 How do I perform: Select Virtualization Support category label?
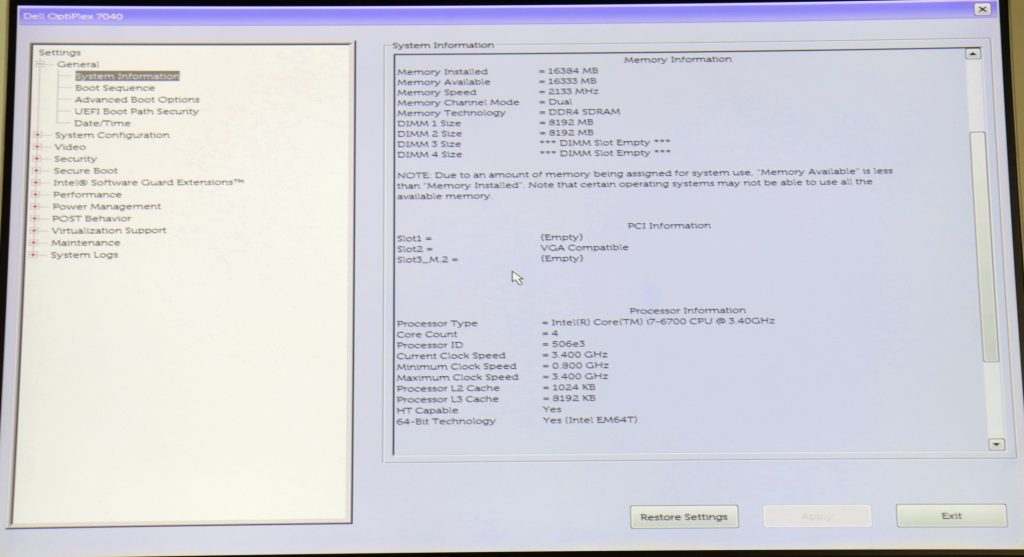click(108, 231)
